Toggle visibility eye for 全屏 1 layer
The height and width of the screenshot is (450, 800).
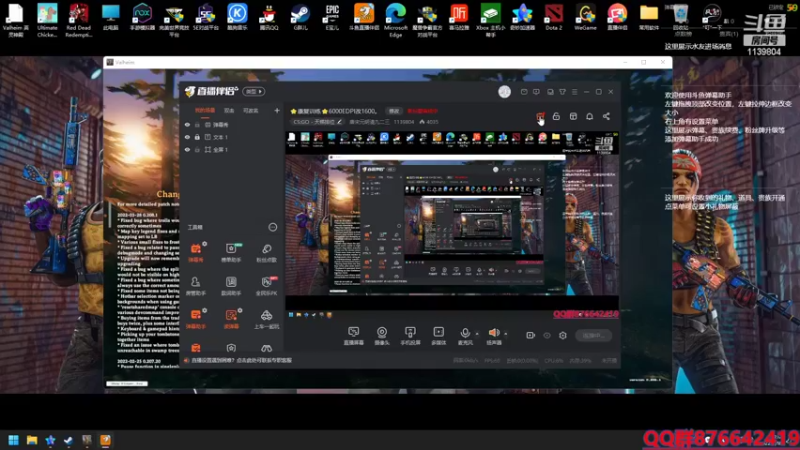[x=187, y=149]
